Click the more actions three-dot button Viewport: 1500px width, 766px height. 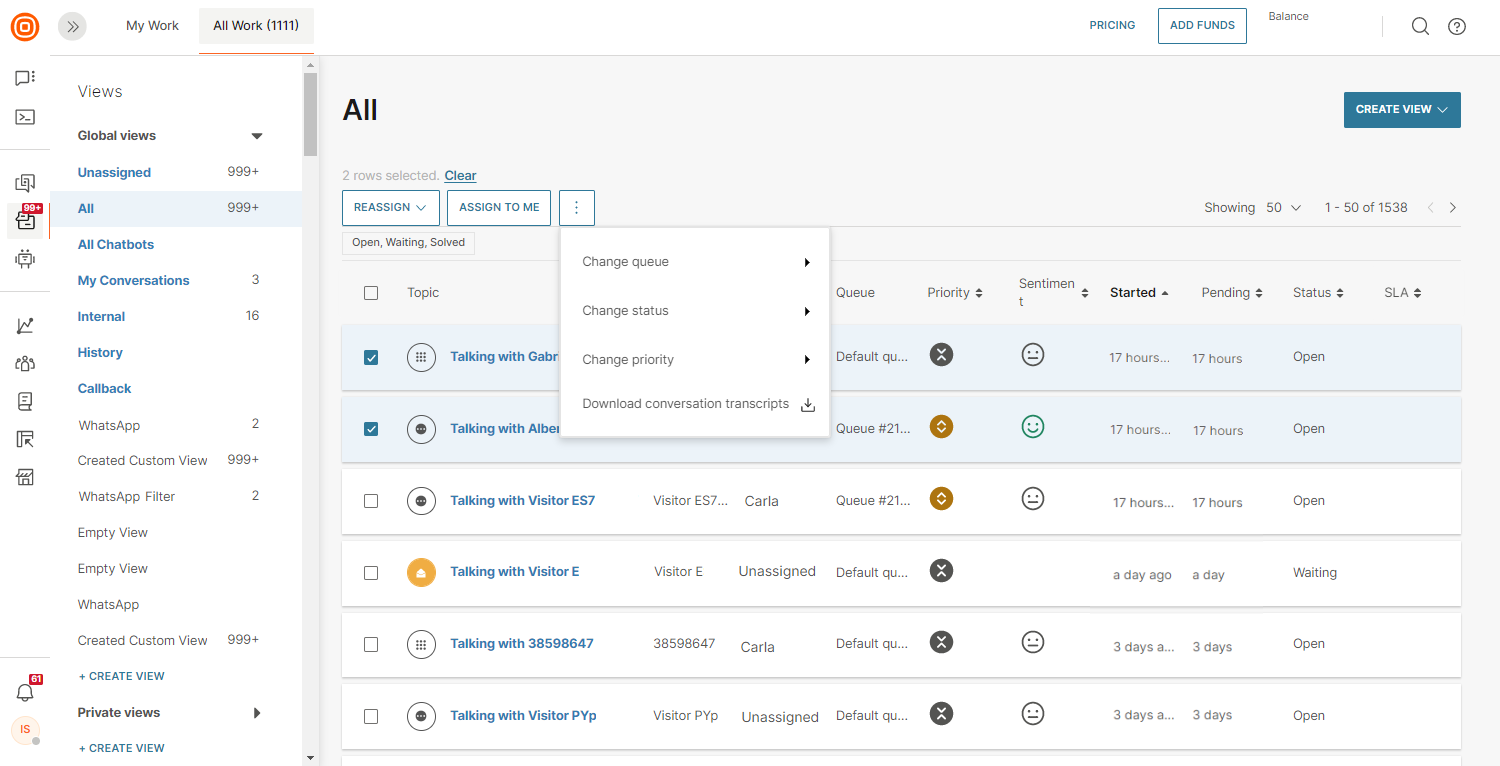click(x=577, y=208)
